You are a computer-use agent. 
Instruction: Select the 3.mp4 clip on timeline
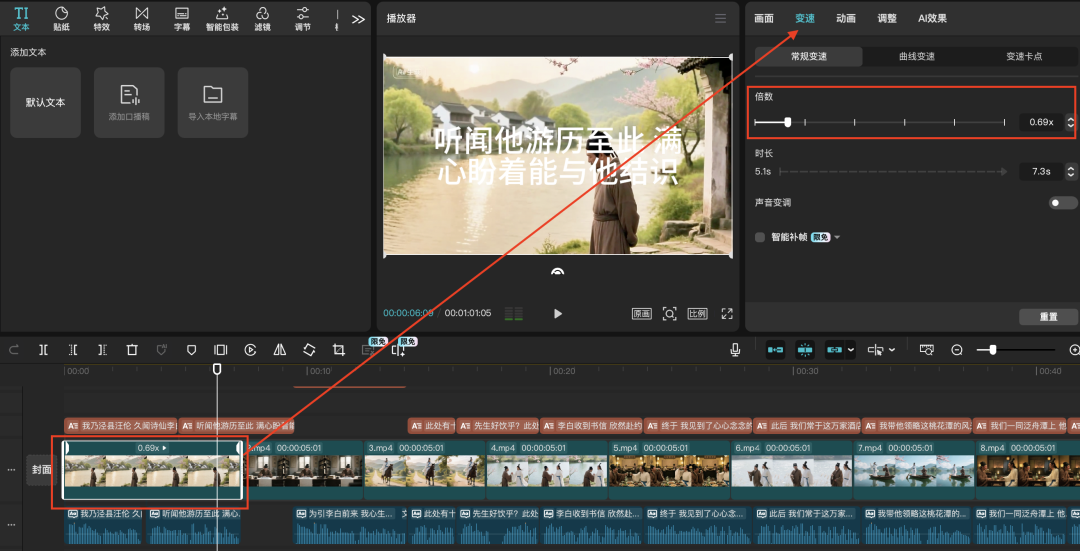coord(425,470)
